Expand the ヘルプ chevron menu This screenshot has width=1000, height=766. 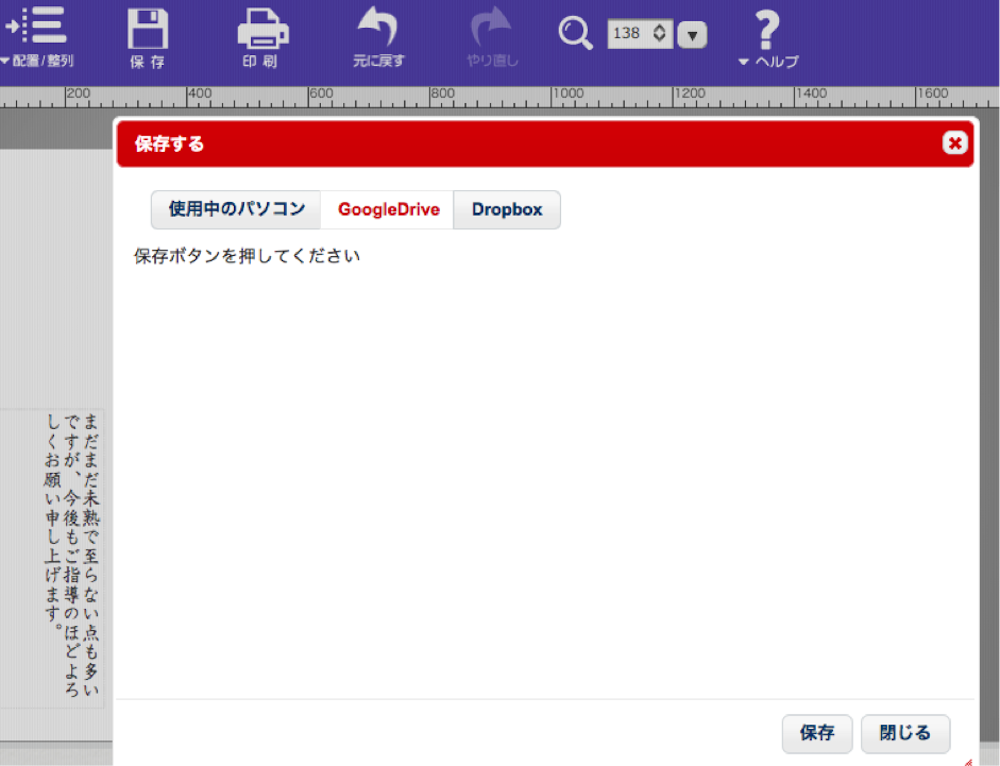741,59
